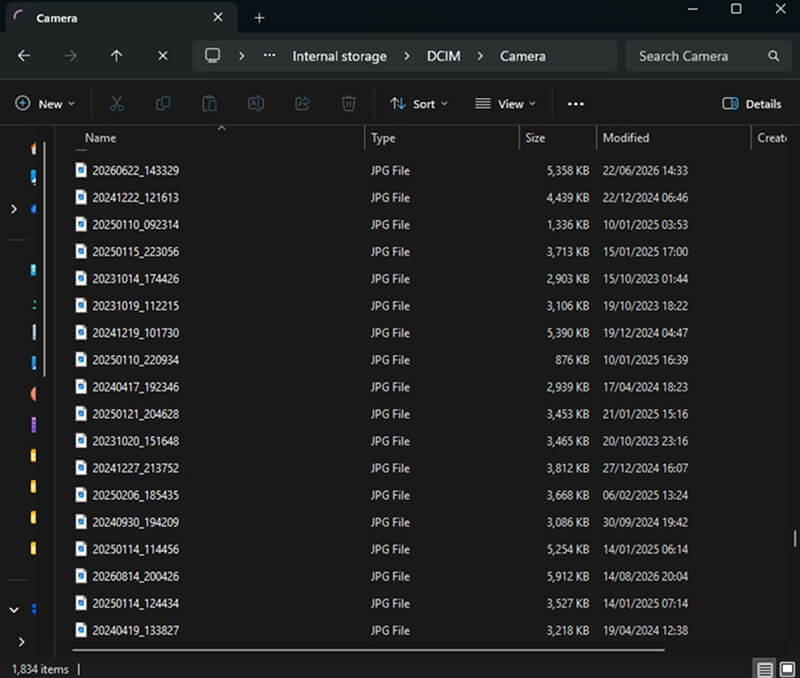
Task: Open the See more toolbar ellipsis
Action: (x=576, y=104)
